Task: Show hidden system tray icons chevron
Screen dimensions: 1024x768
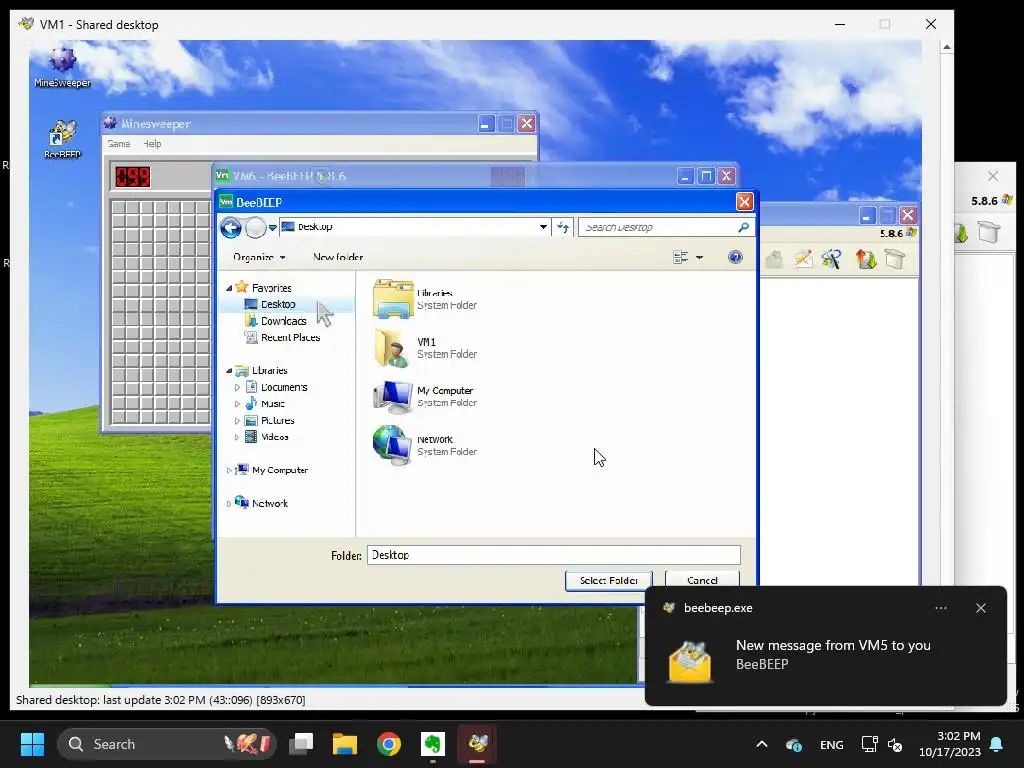Action: [761, 744]
